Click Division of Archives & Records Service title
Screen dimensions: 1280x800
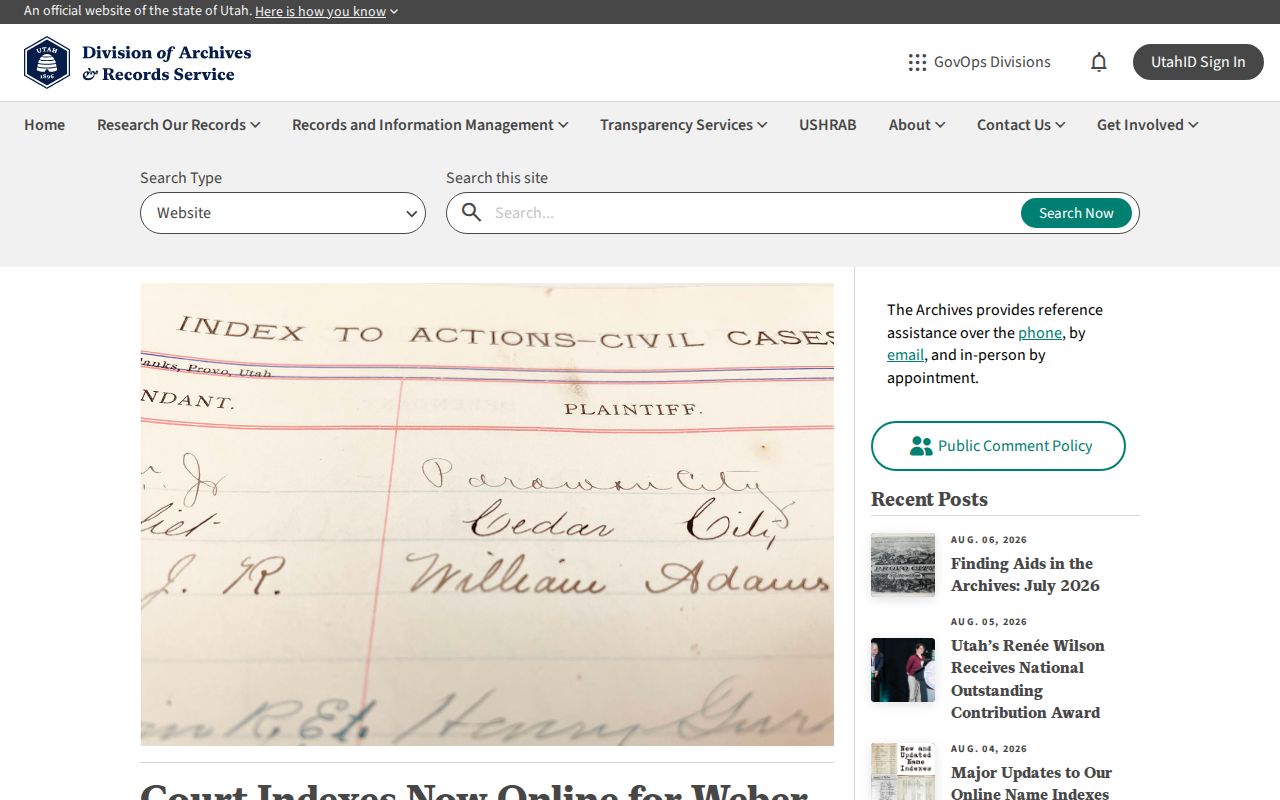tap(166, 63)
